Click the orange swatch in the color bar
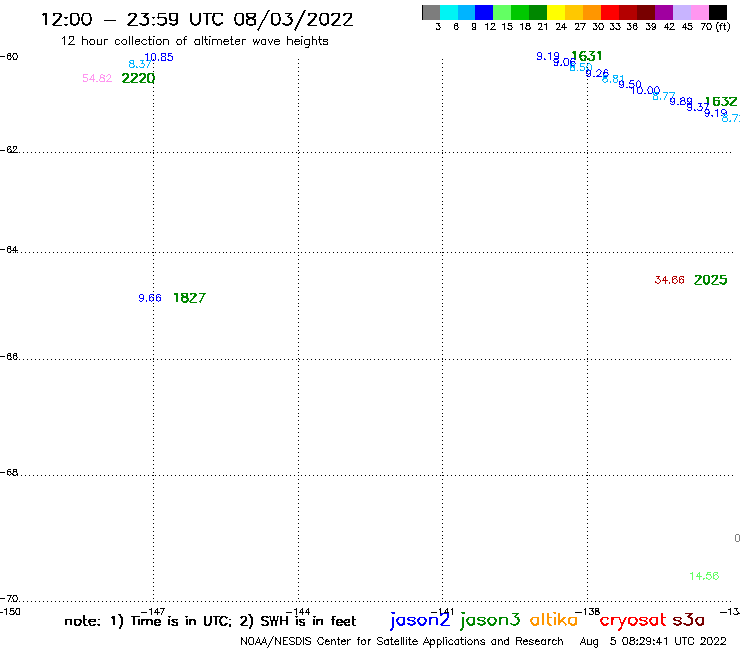The height and width of the screenshot is (650, 740). click(x=592, y=12)
